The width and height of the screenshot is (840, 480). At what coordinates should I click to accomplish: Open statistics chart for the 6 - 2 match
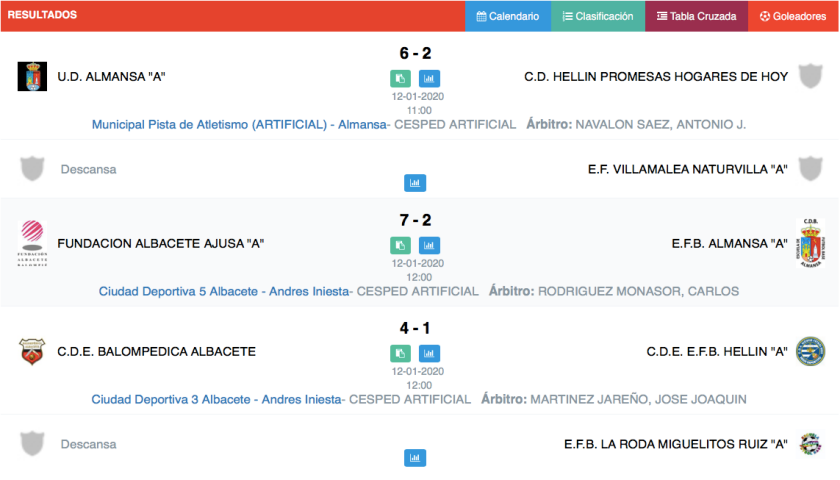click(x=430, y=78)
